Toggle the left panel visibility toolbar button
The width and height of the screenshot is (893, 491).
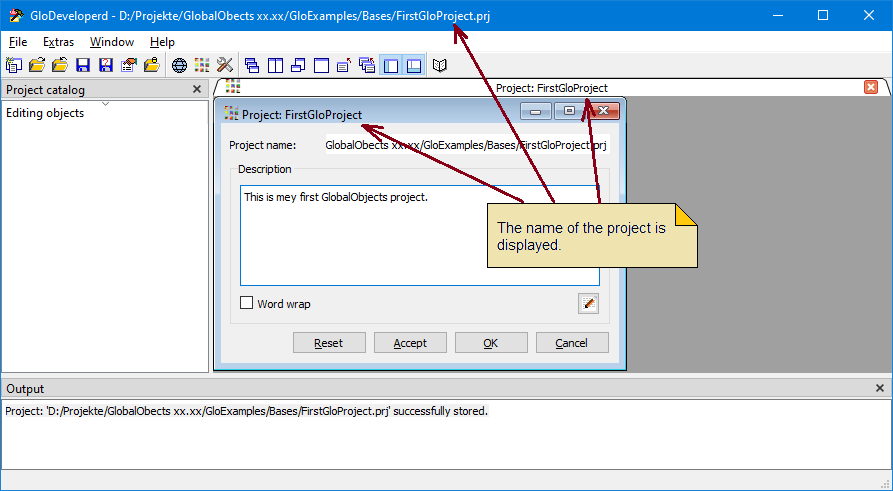[391, 65]
